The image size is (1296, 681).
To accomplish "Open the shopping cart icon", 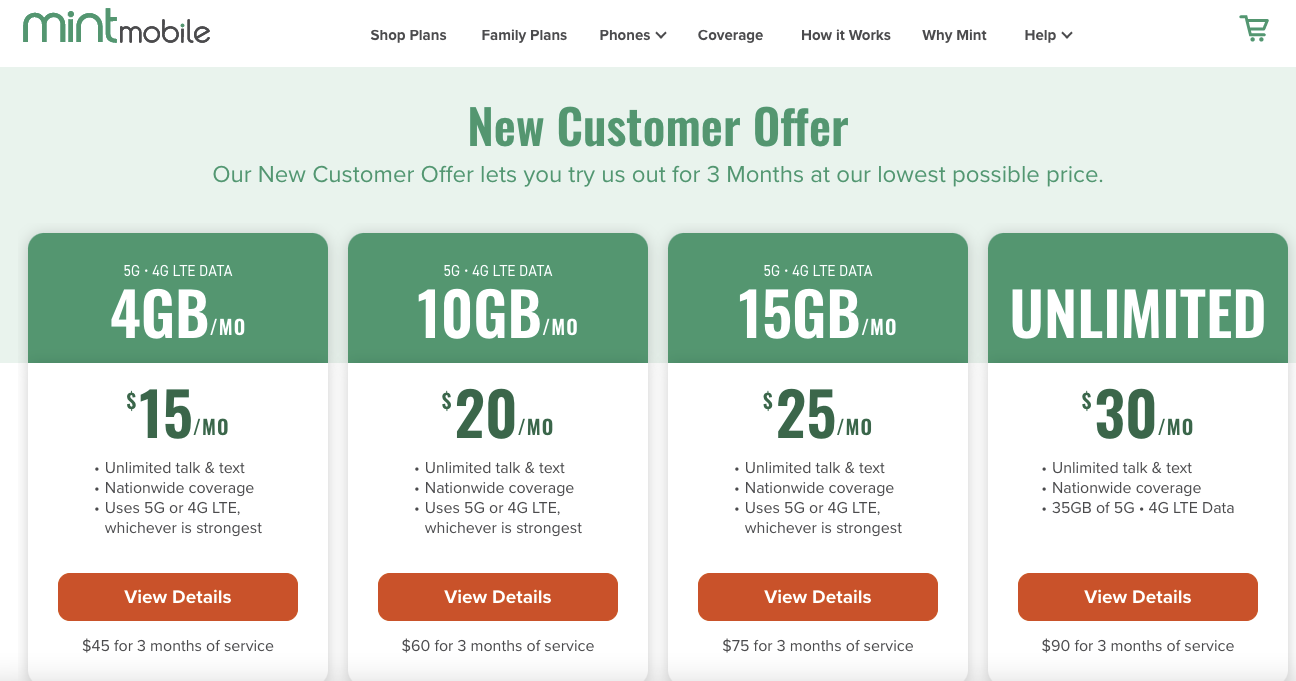I will 1253,28.
